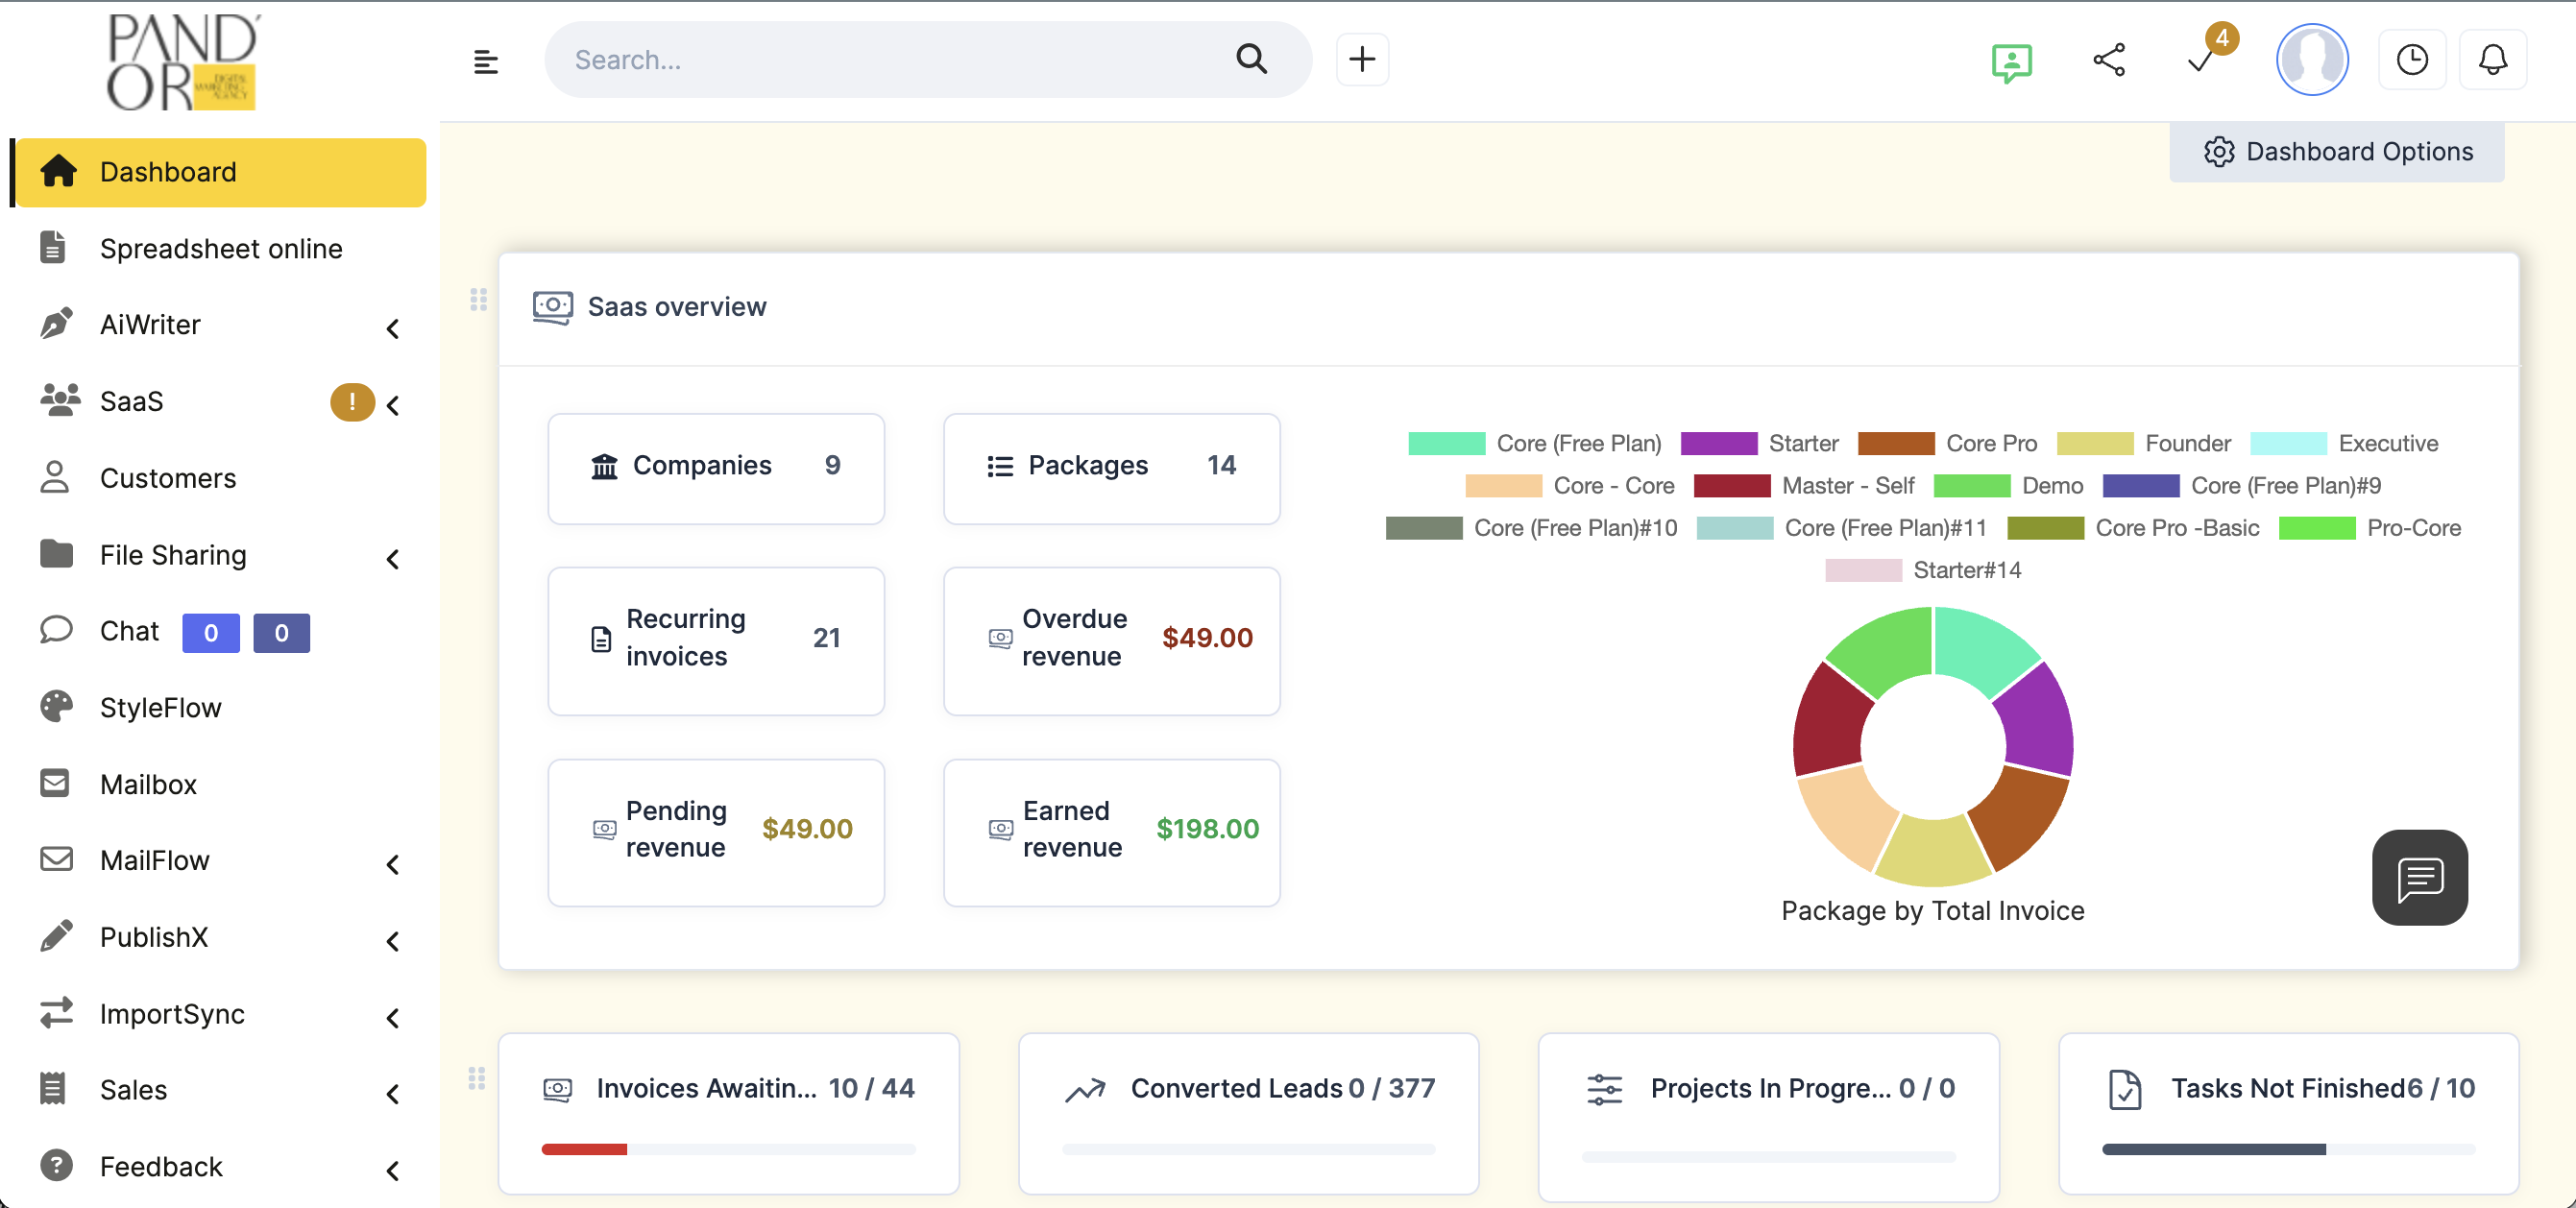Toggle Pro-Core legend series
2576x1208 pixels.
coord(2370,527)
